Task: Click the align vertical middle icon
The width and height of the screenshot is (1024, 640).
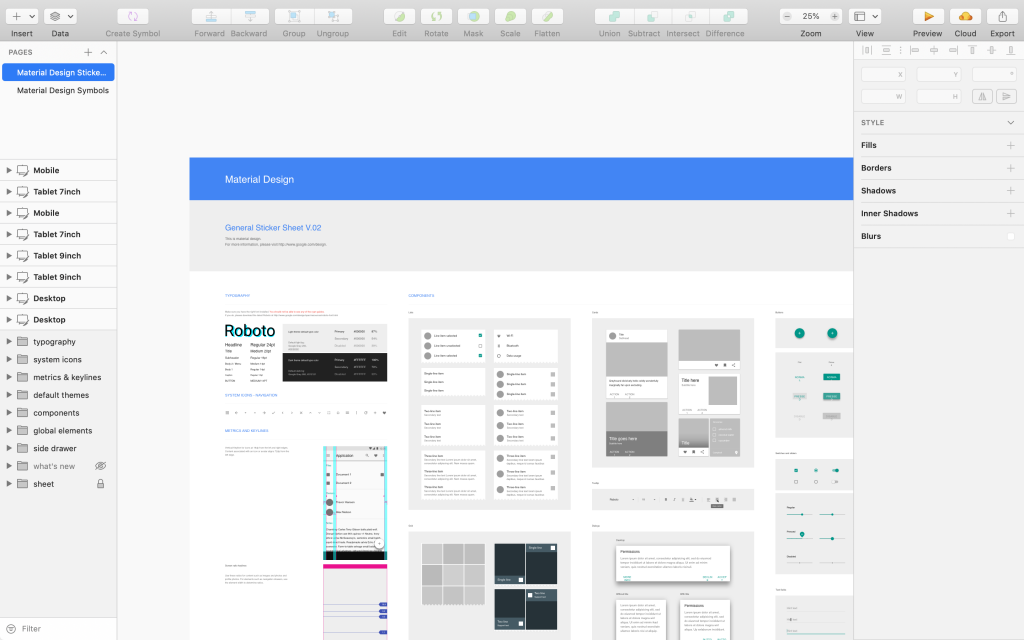Action: (x=992, y=50)
